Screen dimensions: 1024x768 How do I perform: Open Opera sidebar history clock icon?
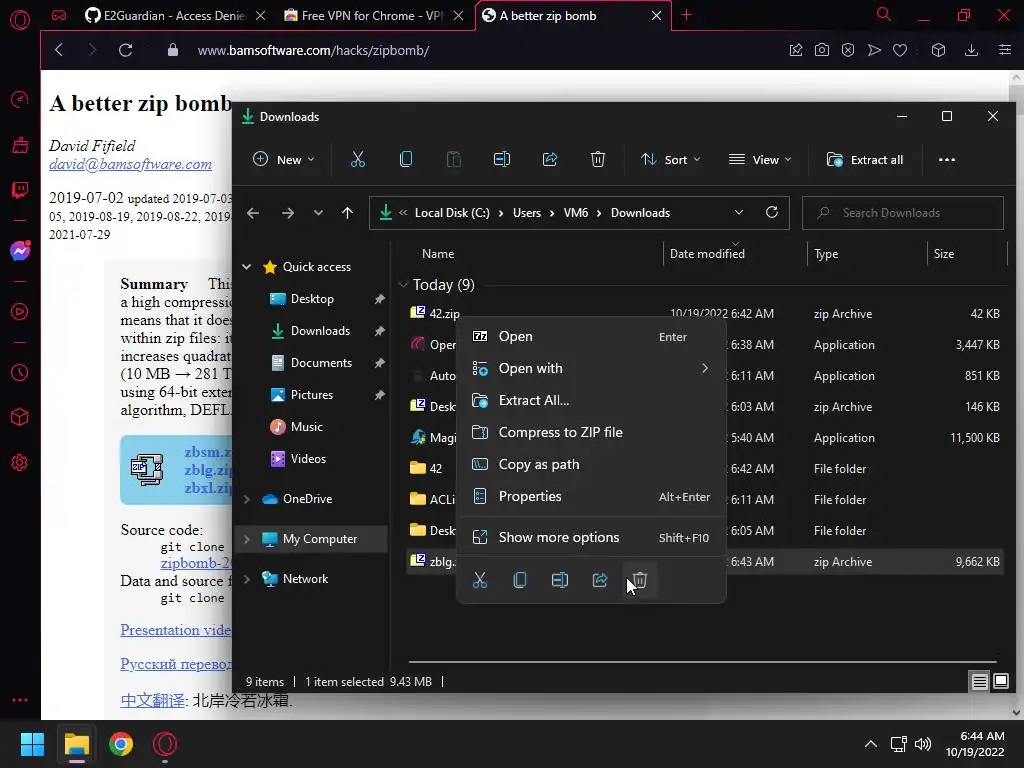[x=20, y=373]
